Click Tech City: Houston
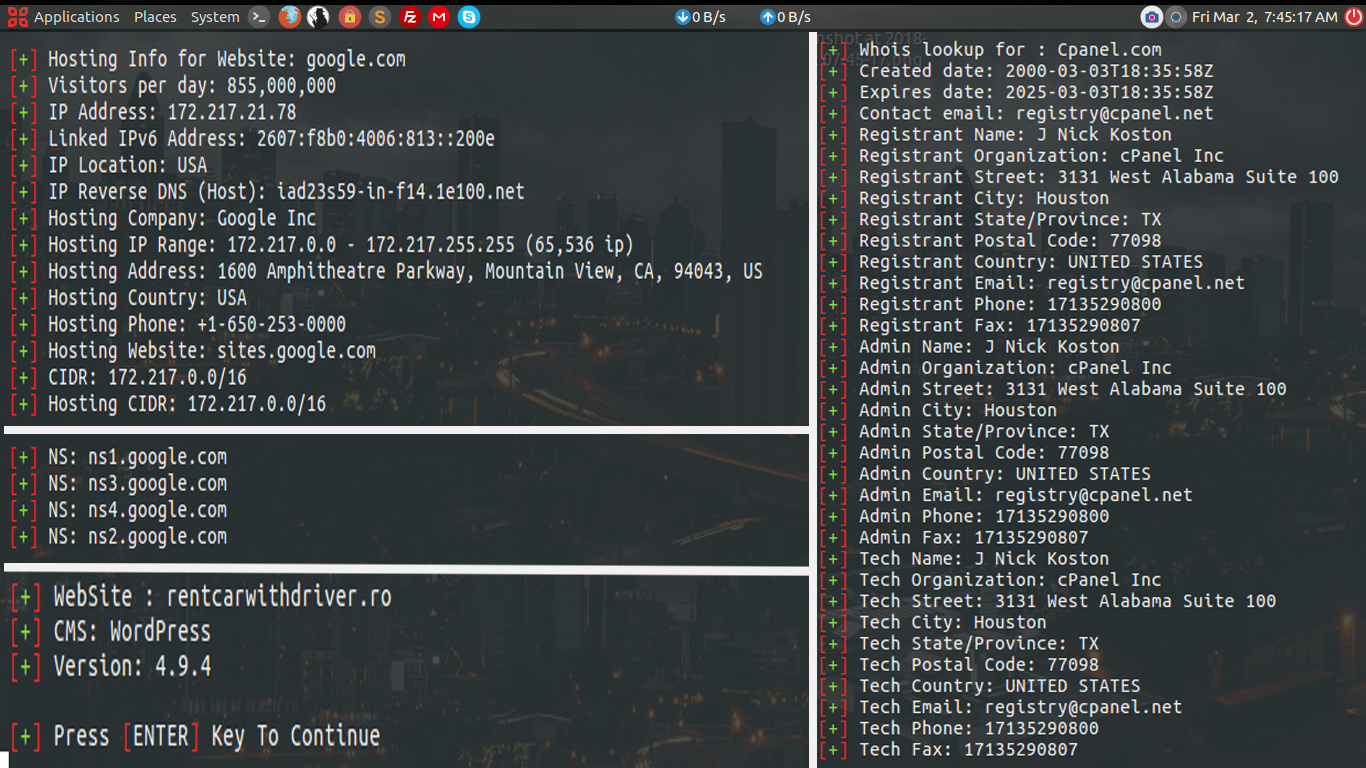Viewport: 1366px width, 768px height. (x=933, y=622)
